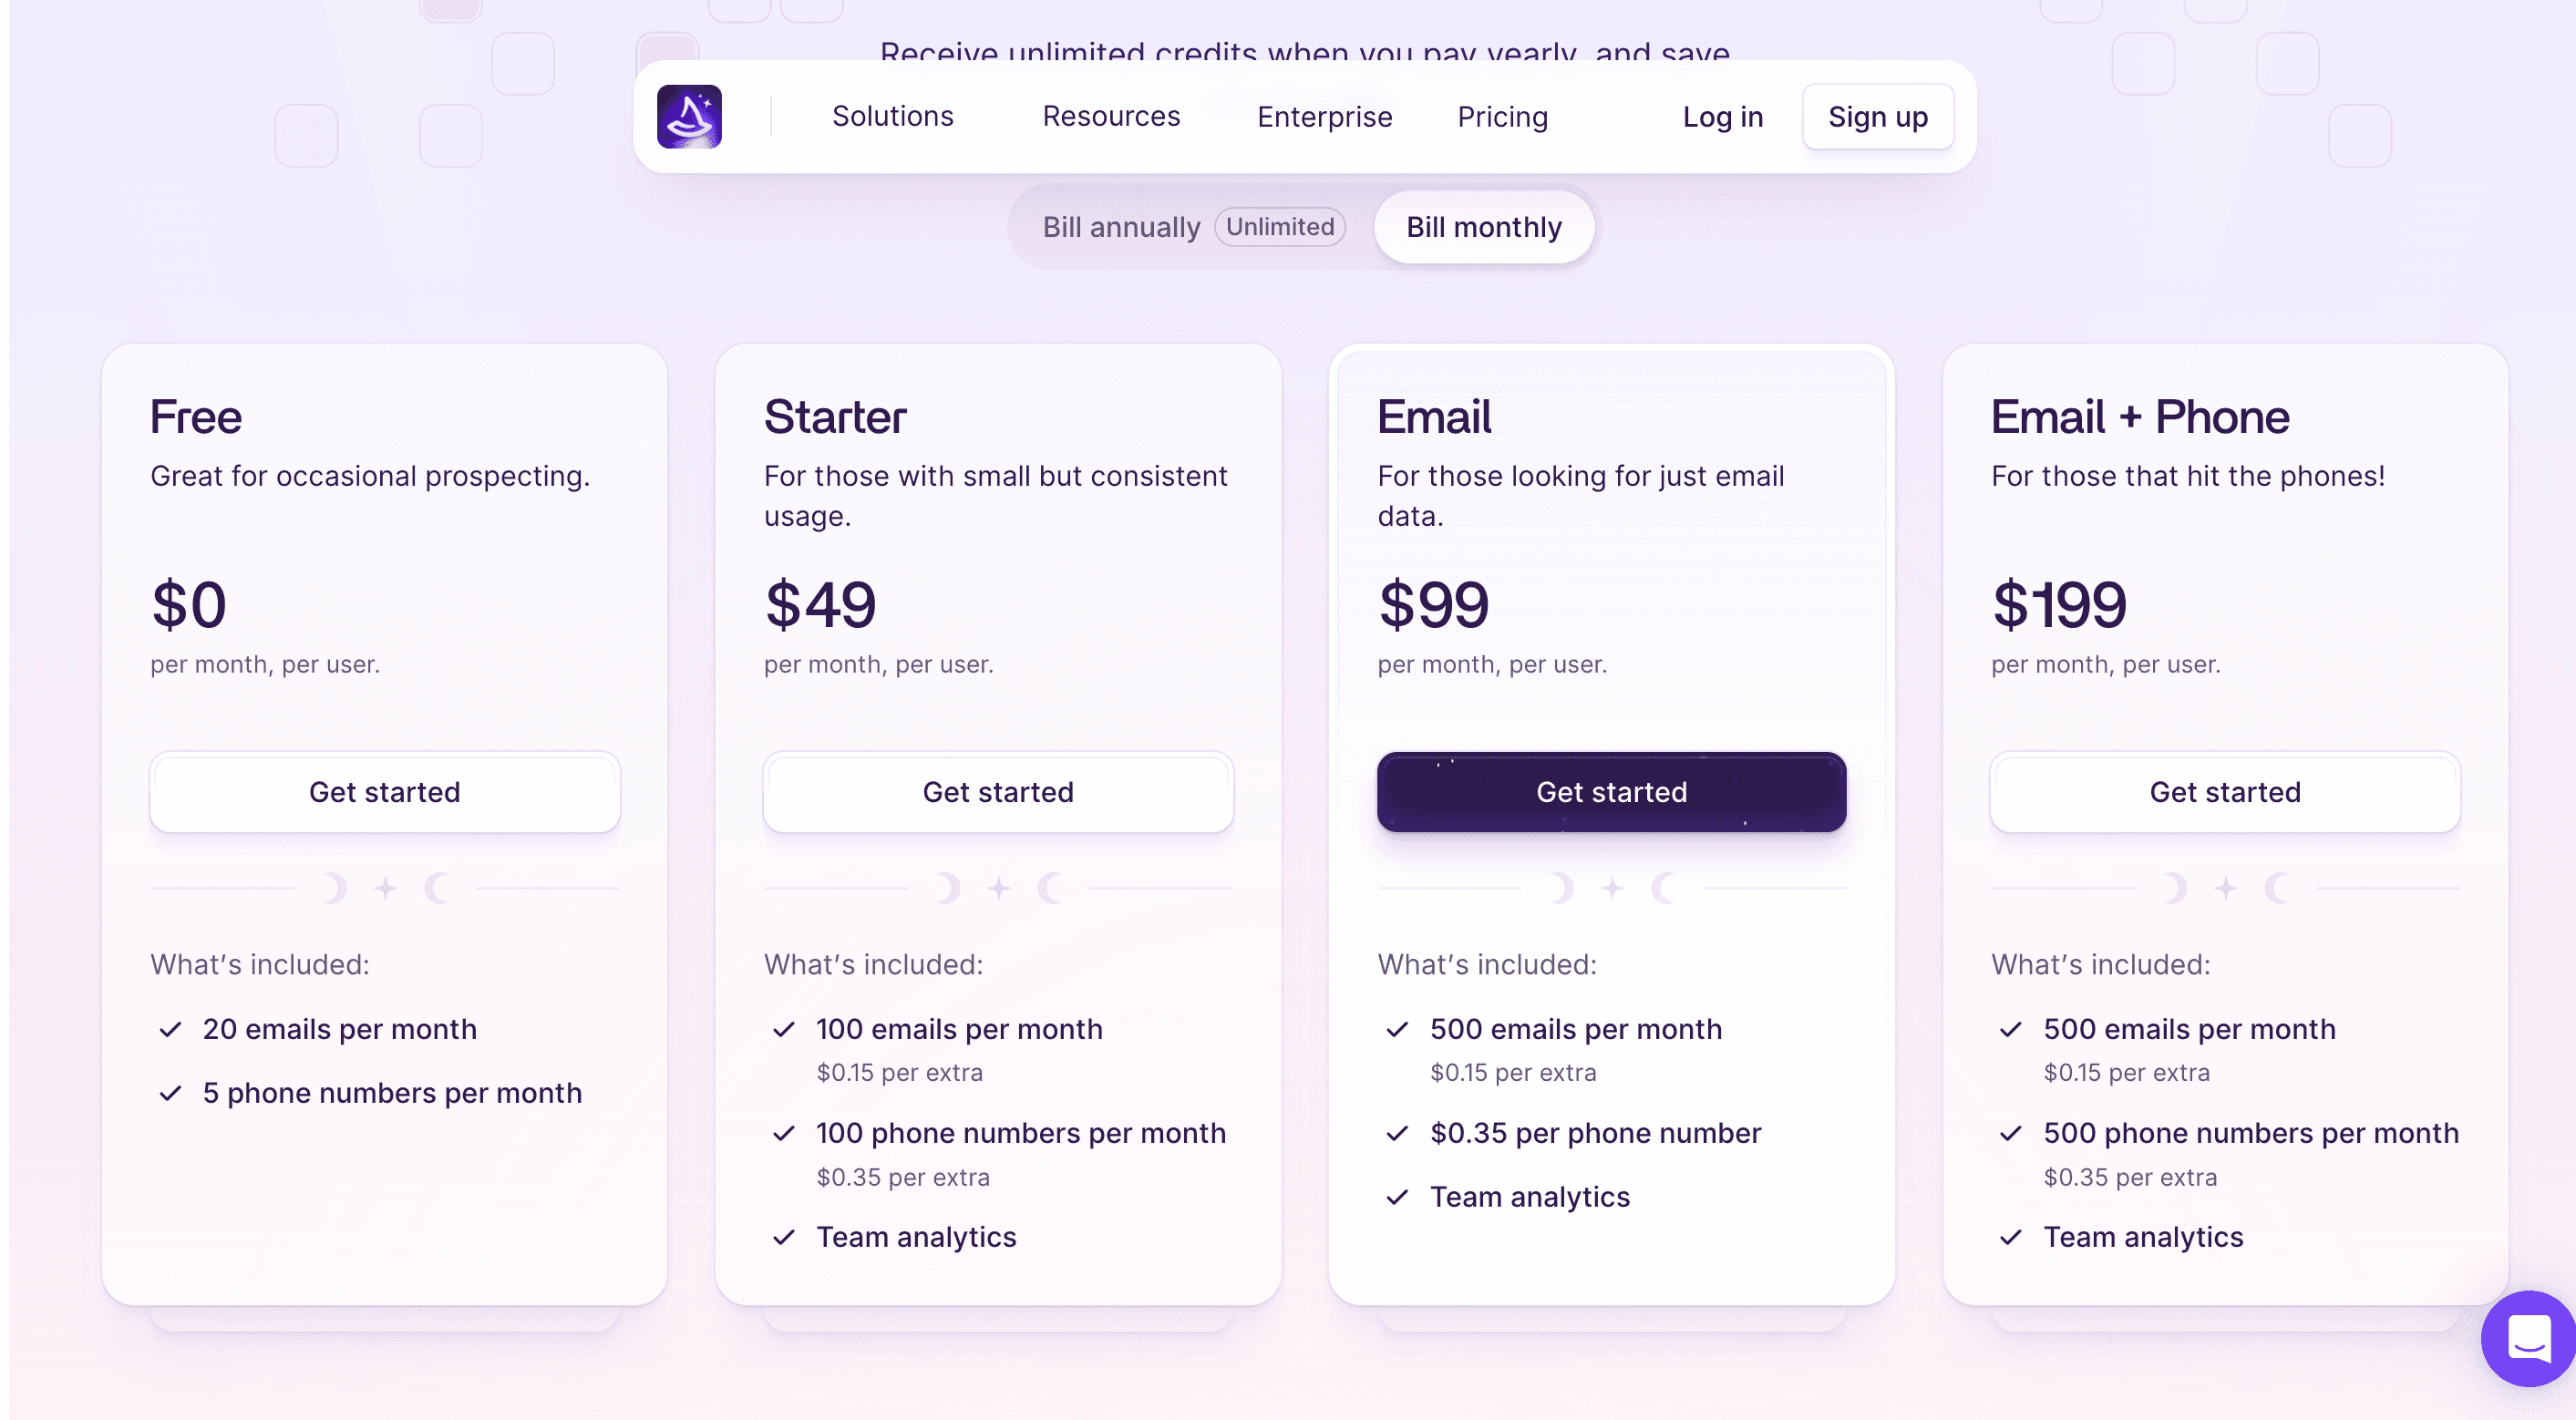Switch billing to Bill annually
This screenshot has width=2576, height=1420.
[x=1121, y=227]
